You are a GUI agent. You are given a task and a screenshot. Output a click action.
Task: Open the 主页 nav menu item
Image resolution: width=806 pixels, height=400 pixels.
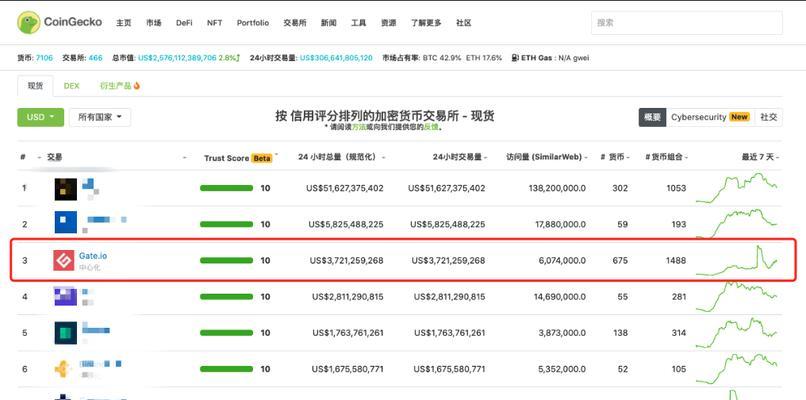(123, 23)
